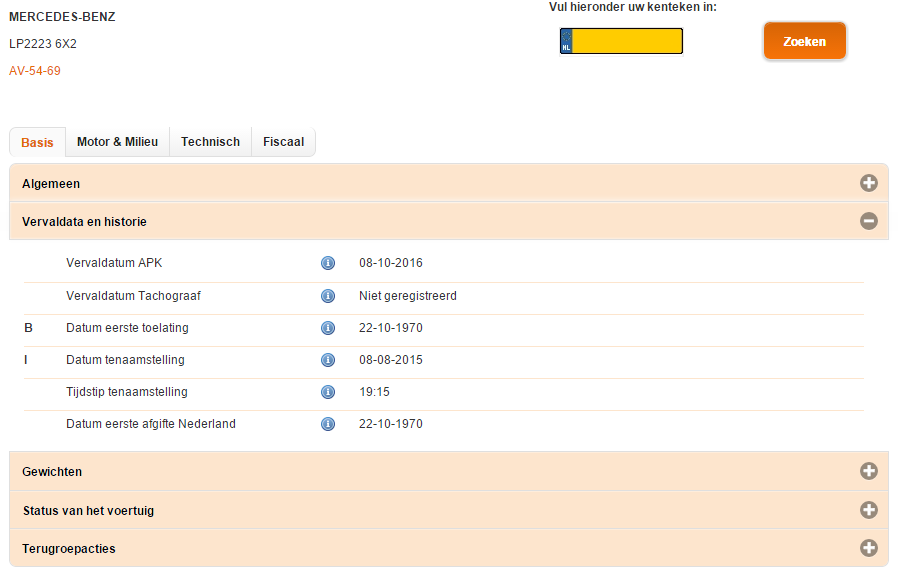
Task: Click info icon for Datum eerste afgifte Nederland
Action: 327,424
